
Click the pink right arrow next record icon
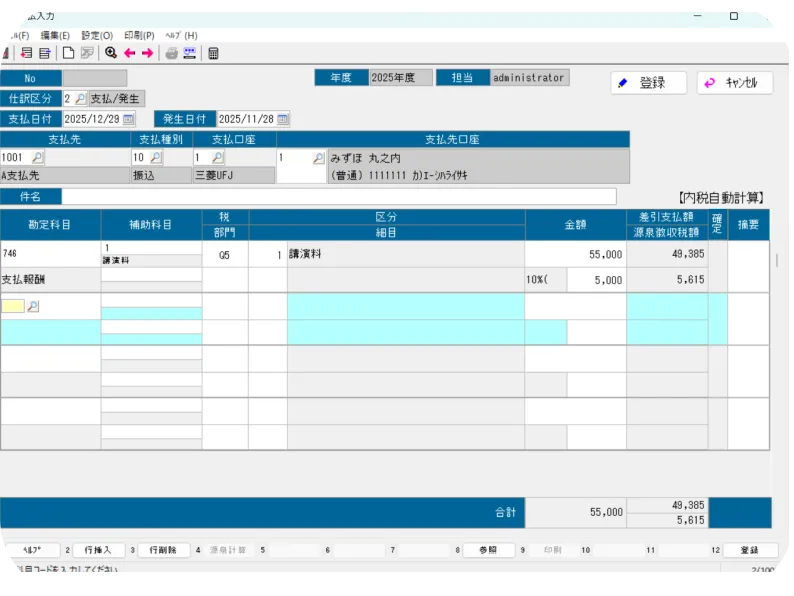[x=147, y=53]
